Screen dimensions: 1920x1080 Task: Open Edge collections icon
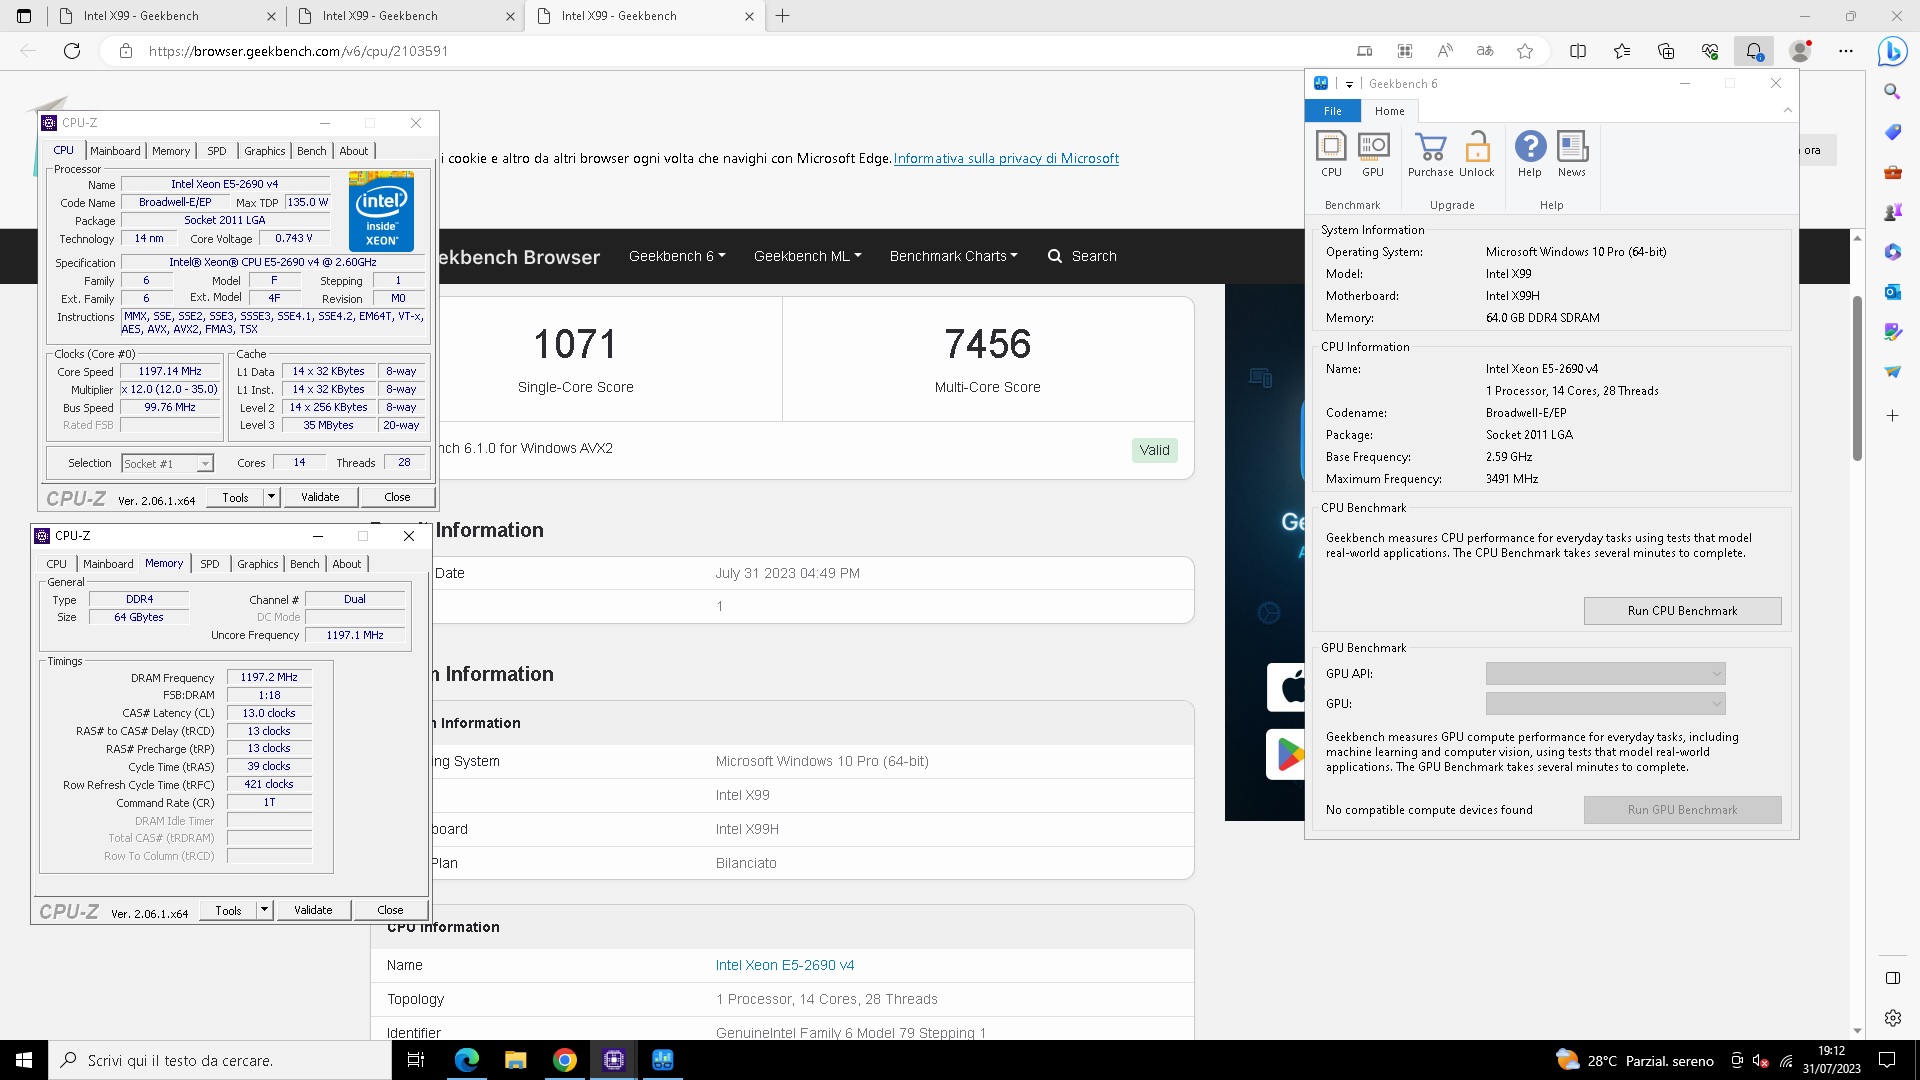(1666, 51)
